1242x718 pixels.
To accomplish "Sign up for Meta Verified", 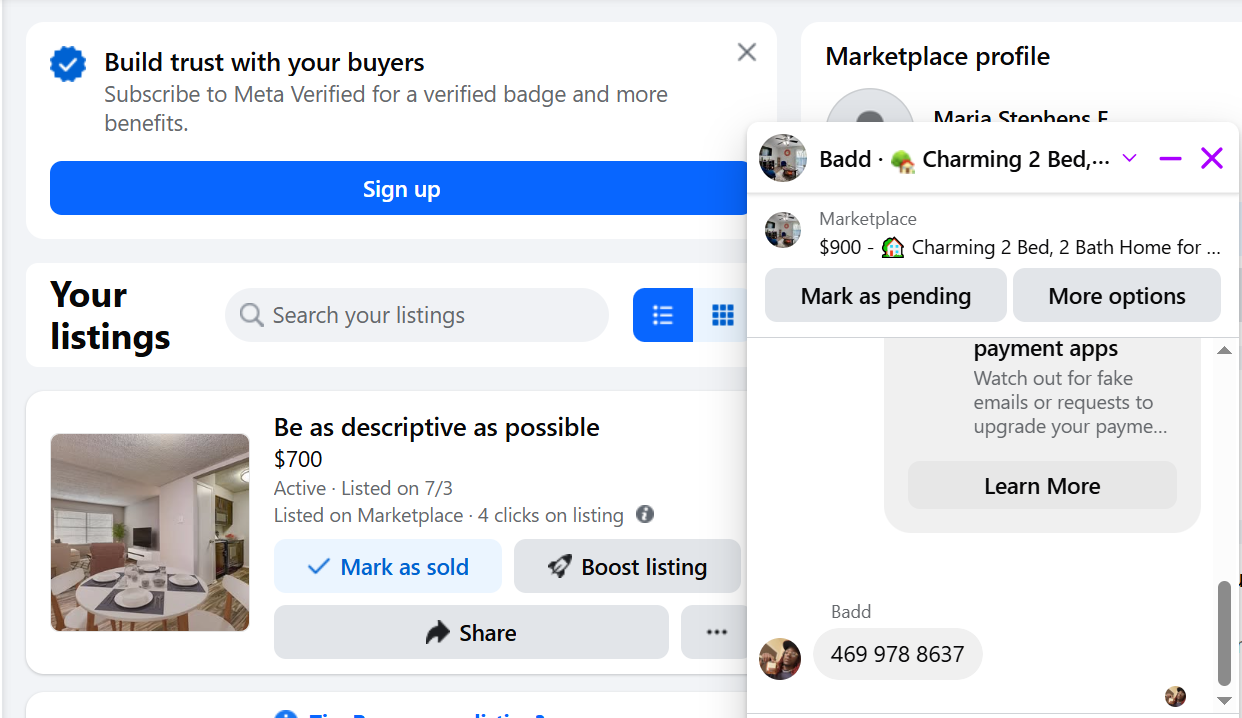I will [x=400, y=189].
